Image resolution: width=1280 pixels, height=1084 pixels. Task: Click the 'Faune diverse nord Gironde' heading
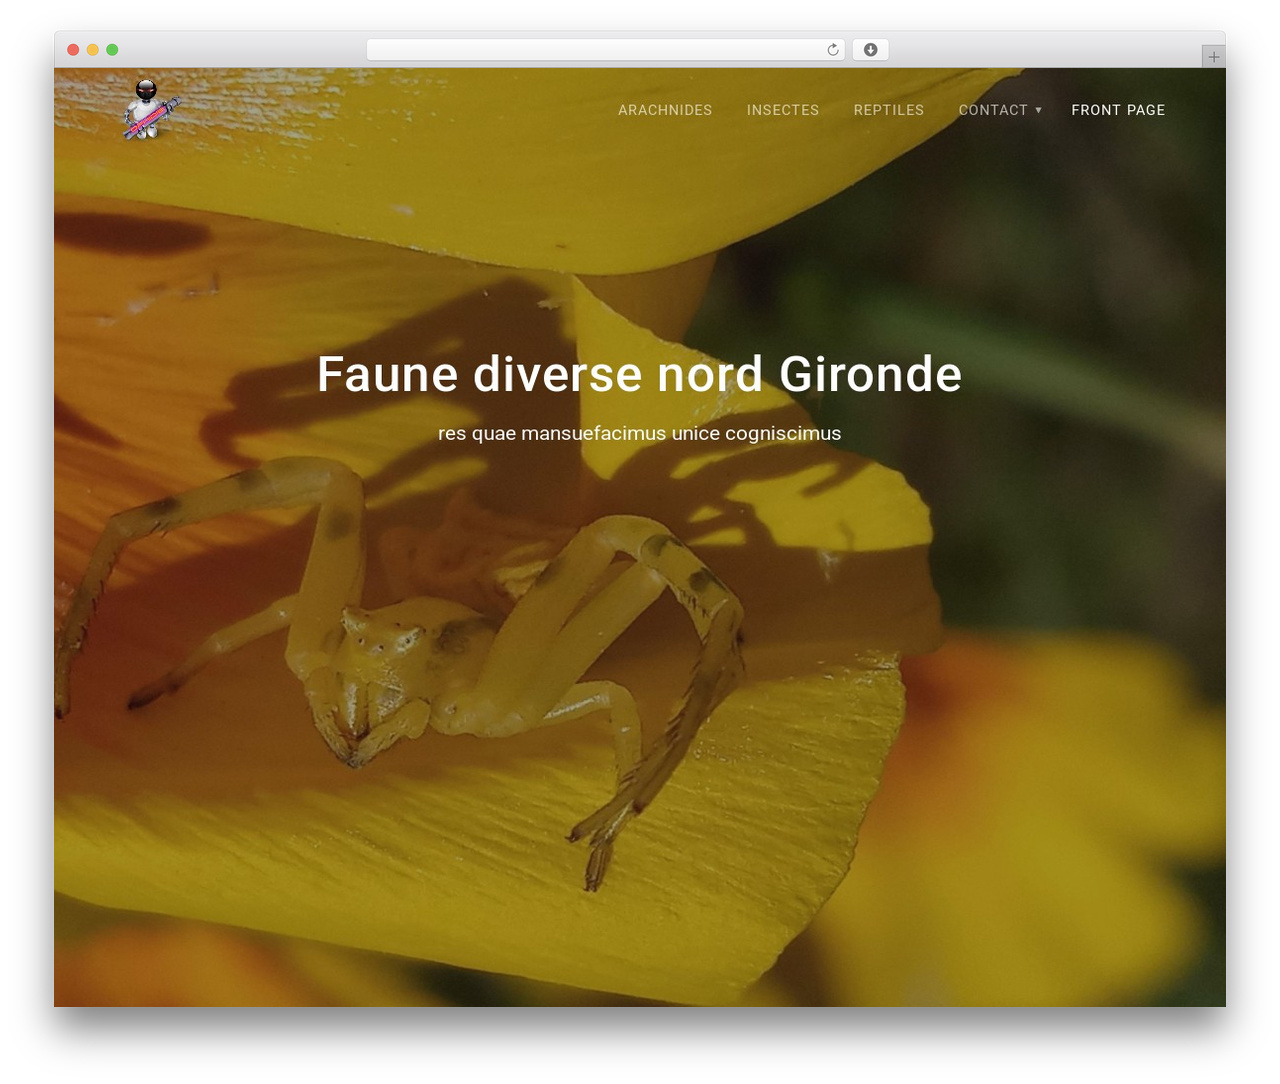point(640,374)
